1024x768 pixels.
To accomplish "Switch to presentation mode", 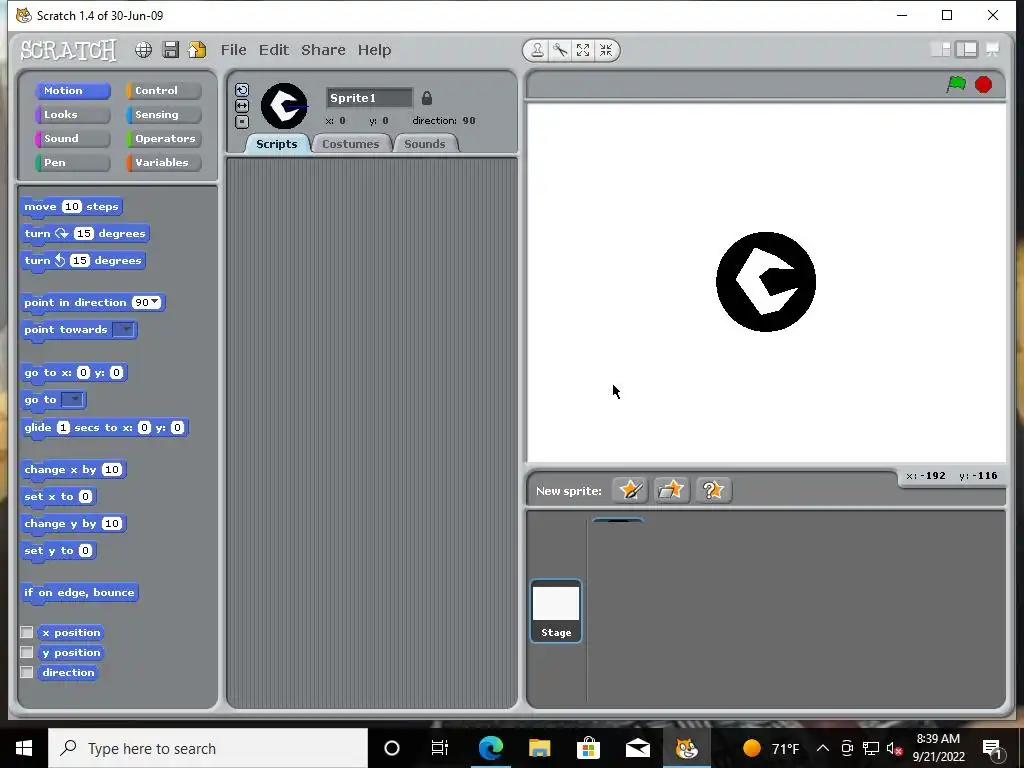I will [x=992, y=50].
